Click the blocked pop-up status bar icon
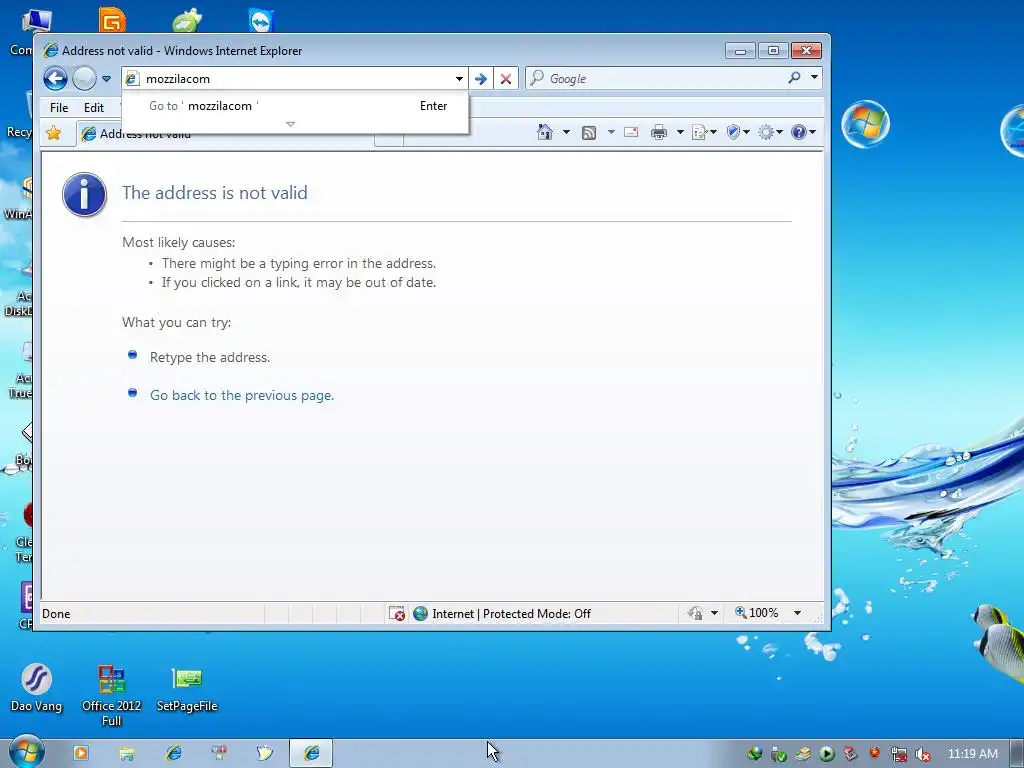This screenshot has width=1024, height=768. click(x=396, y=613)
